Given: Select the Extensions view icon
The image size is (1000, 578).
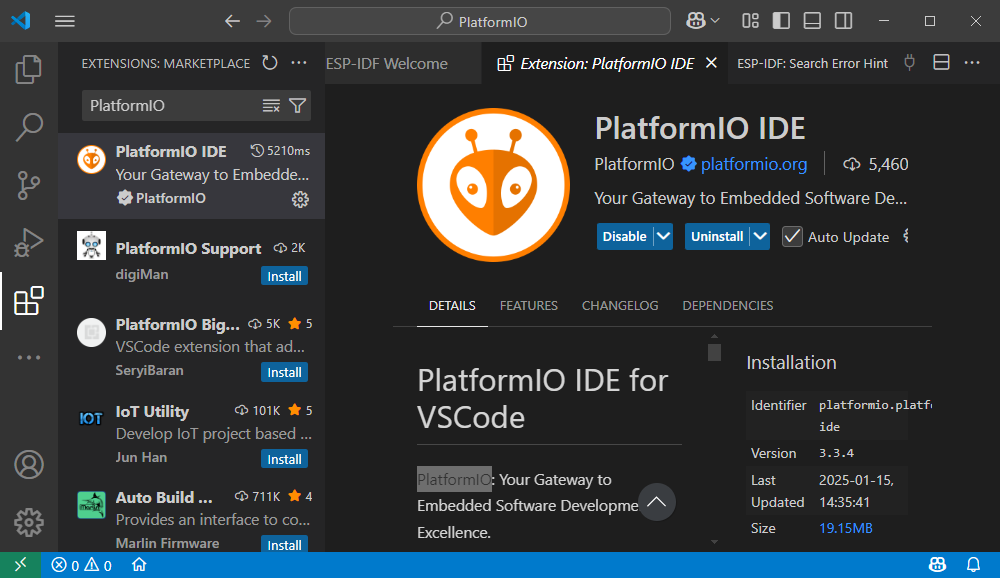Looking at the screenshot, I should point(29,300).
